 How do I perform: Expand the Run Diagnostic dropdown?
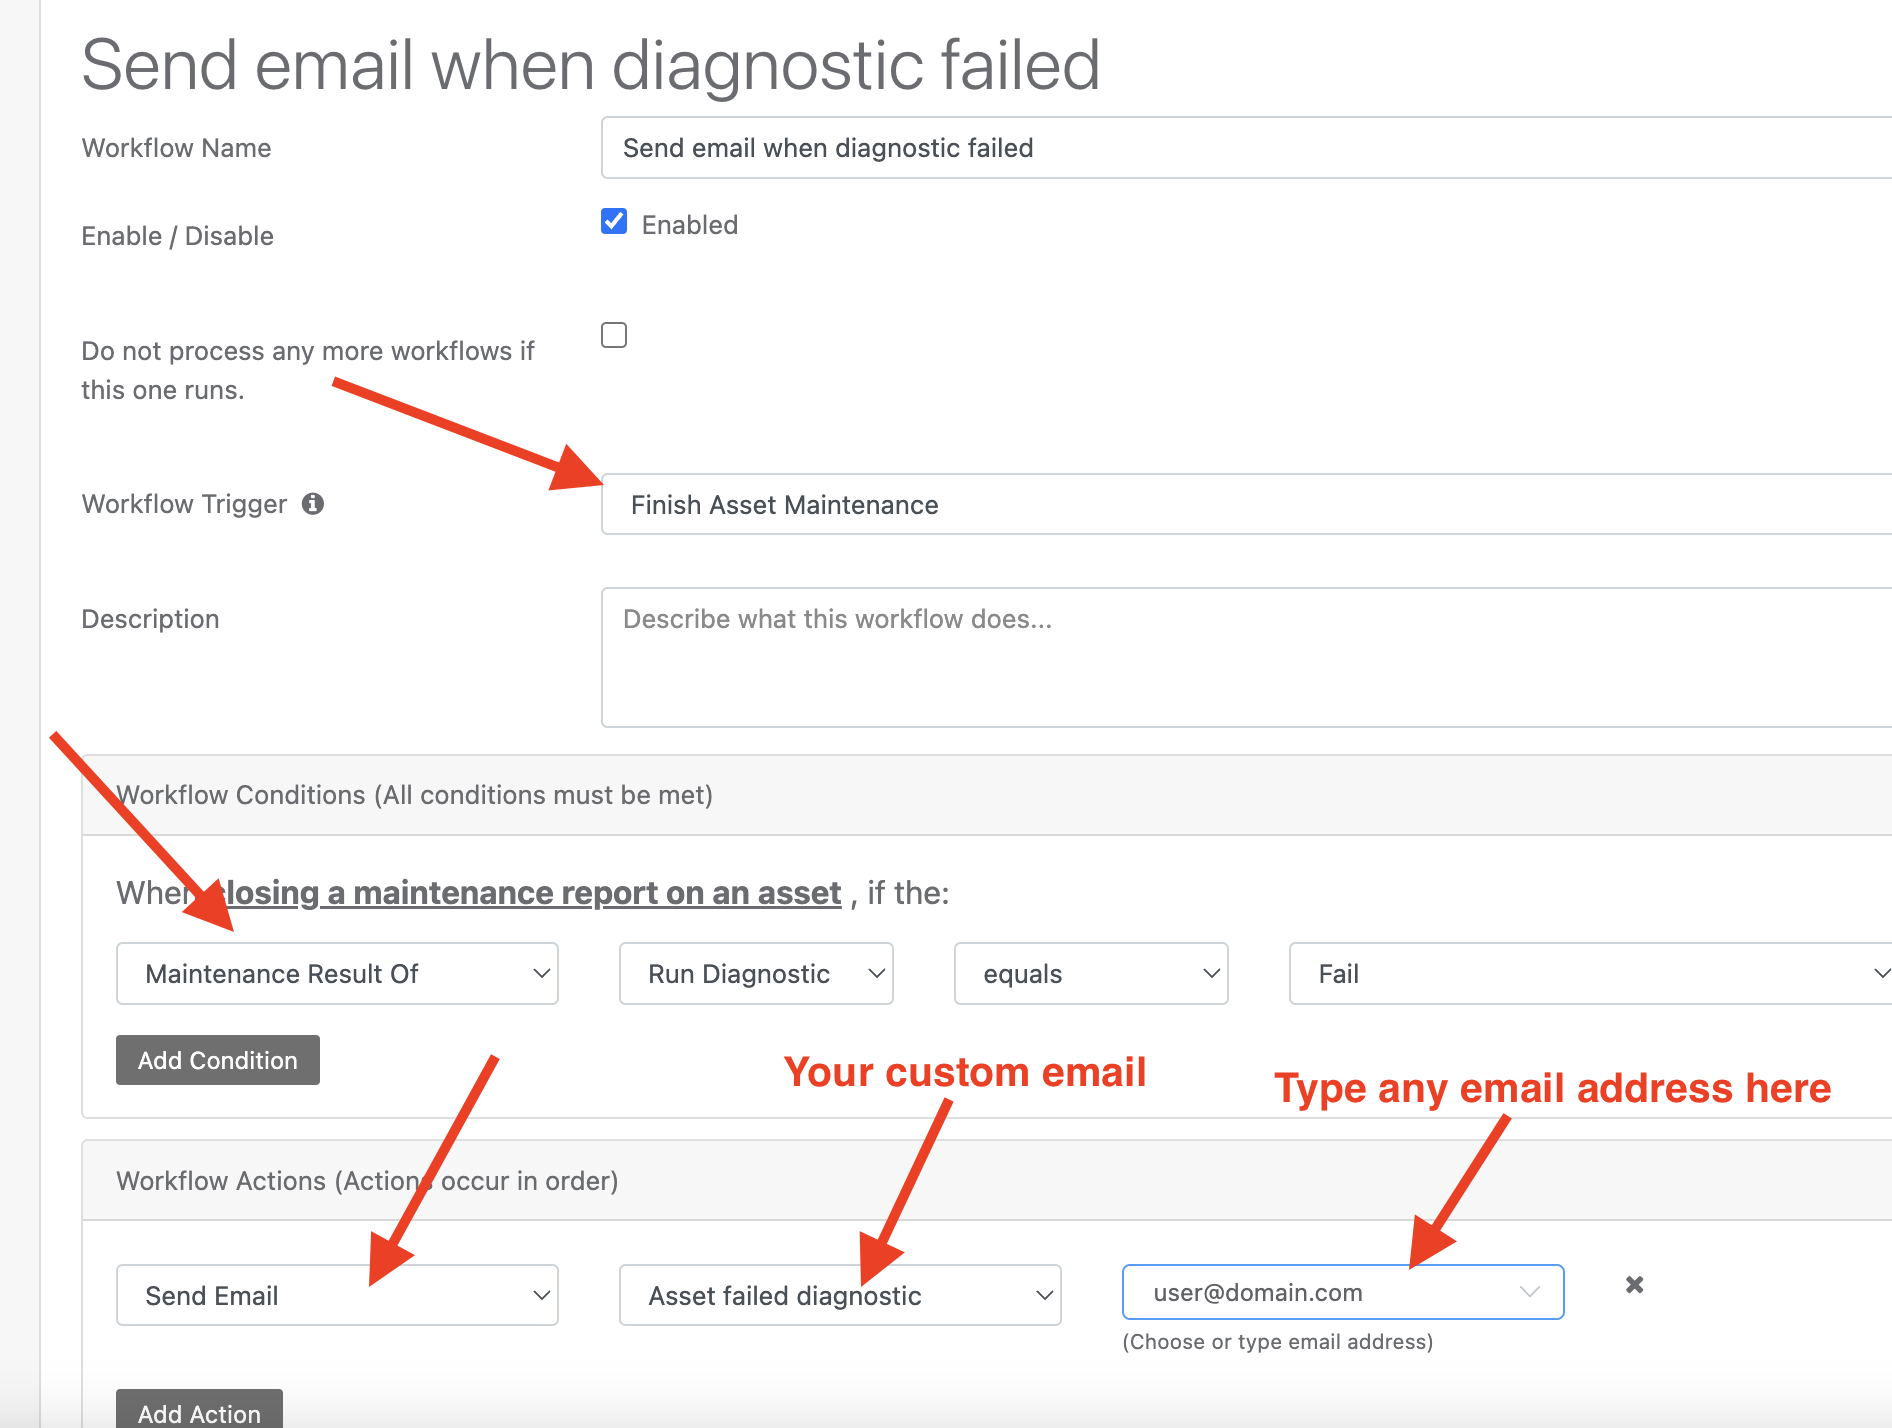tap(755, 974)
